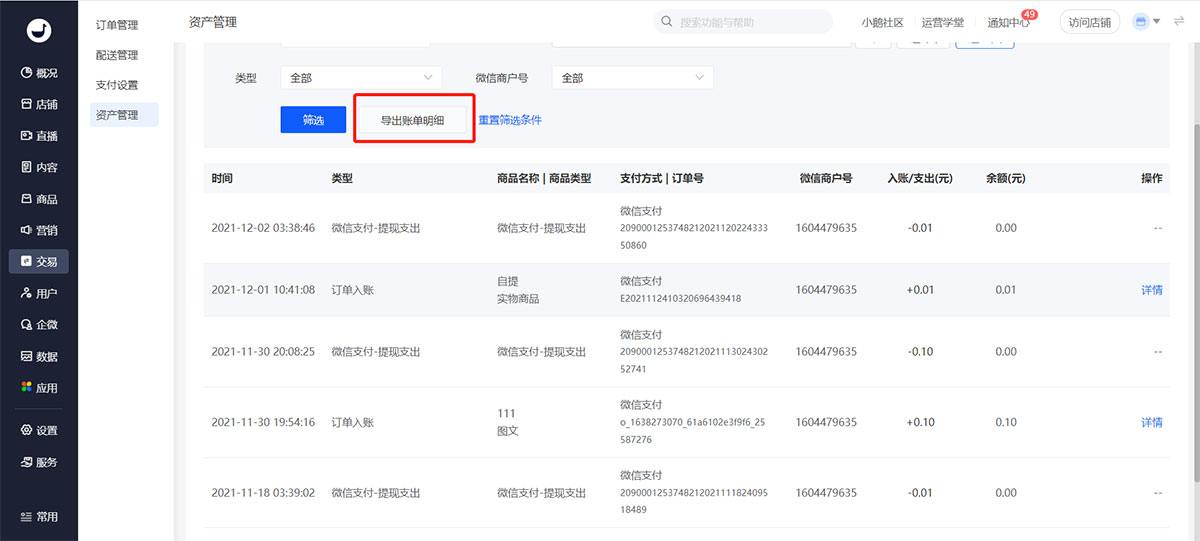Open the account avatar dropdown menu
Screen dimensions: 1200x541
point(1146,21)
